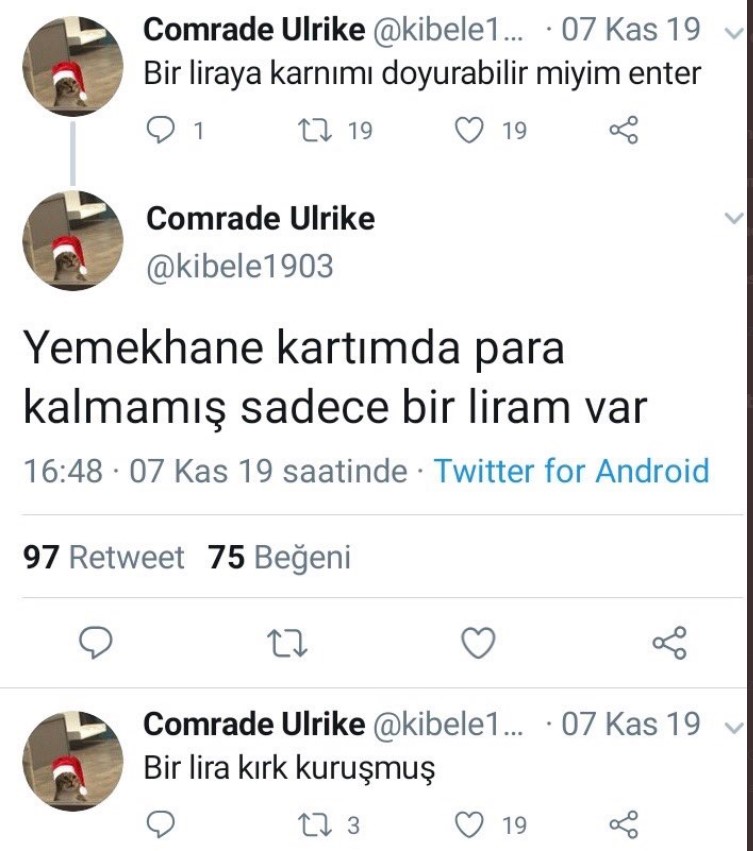Viewport: 753px width, 851px height.
Task: Open options chevron on the last tweet
Action: click(x=733, y=724)
